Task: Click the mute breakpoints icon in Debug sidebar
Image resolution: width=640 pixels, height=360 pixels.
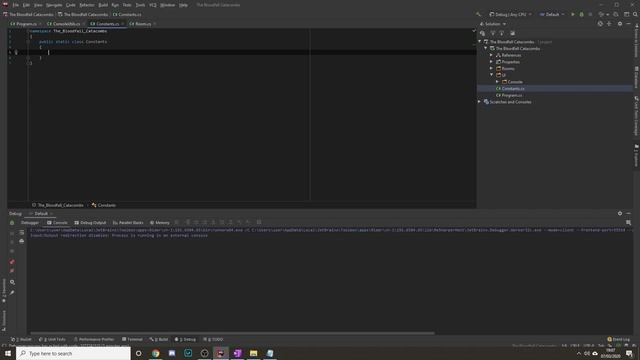Action: 12,271
